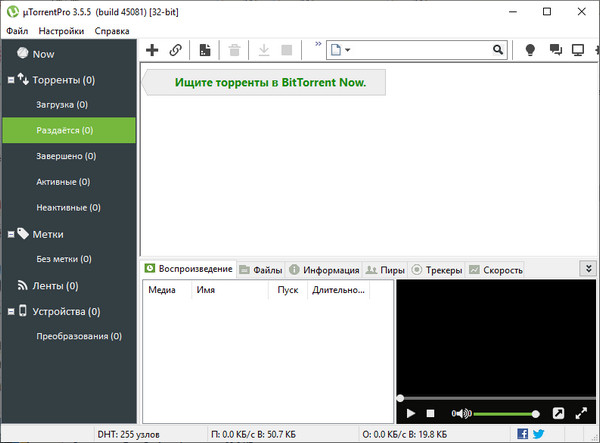Add a torrent with the plus icon
This screenshot has width=600, height=443.
click(x=152, y=50)
